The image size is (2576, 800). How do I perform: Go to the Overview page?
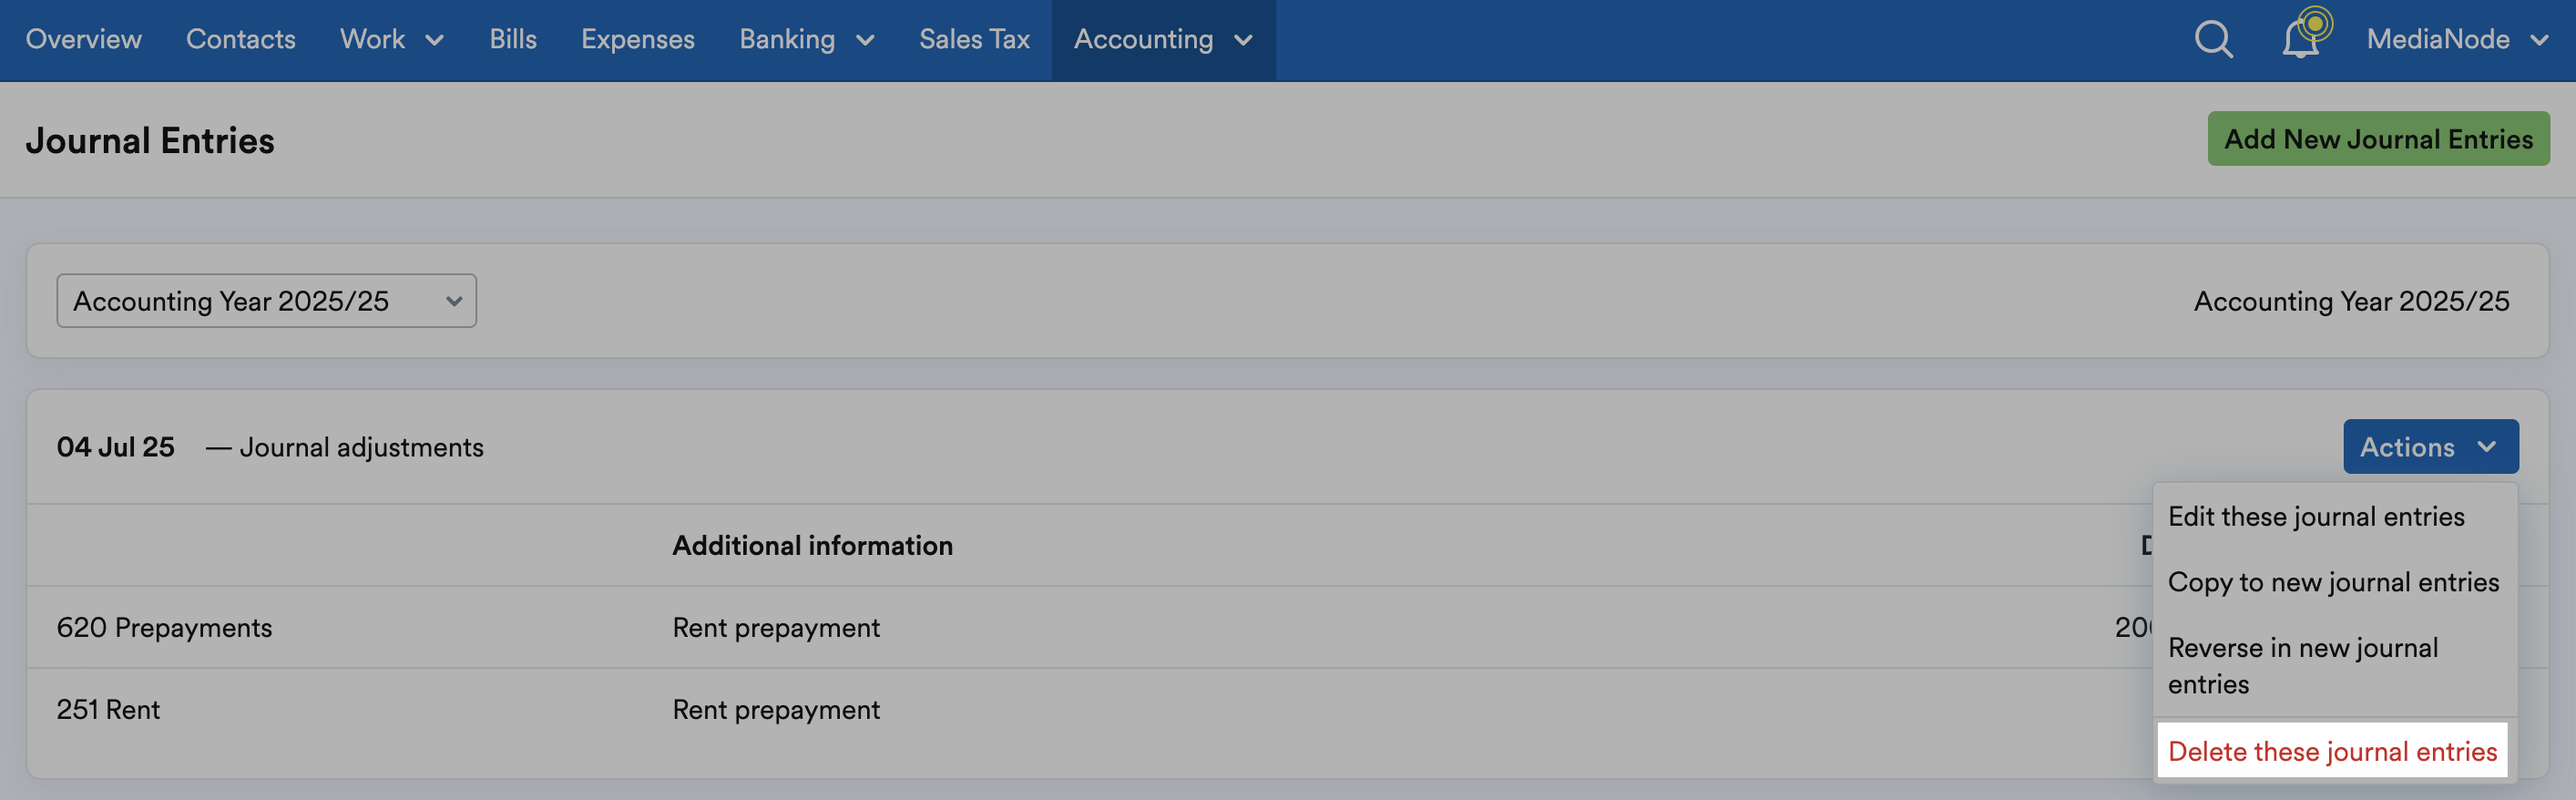(x=83, y=40)
